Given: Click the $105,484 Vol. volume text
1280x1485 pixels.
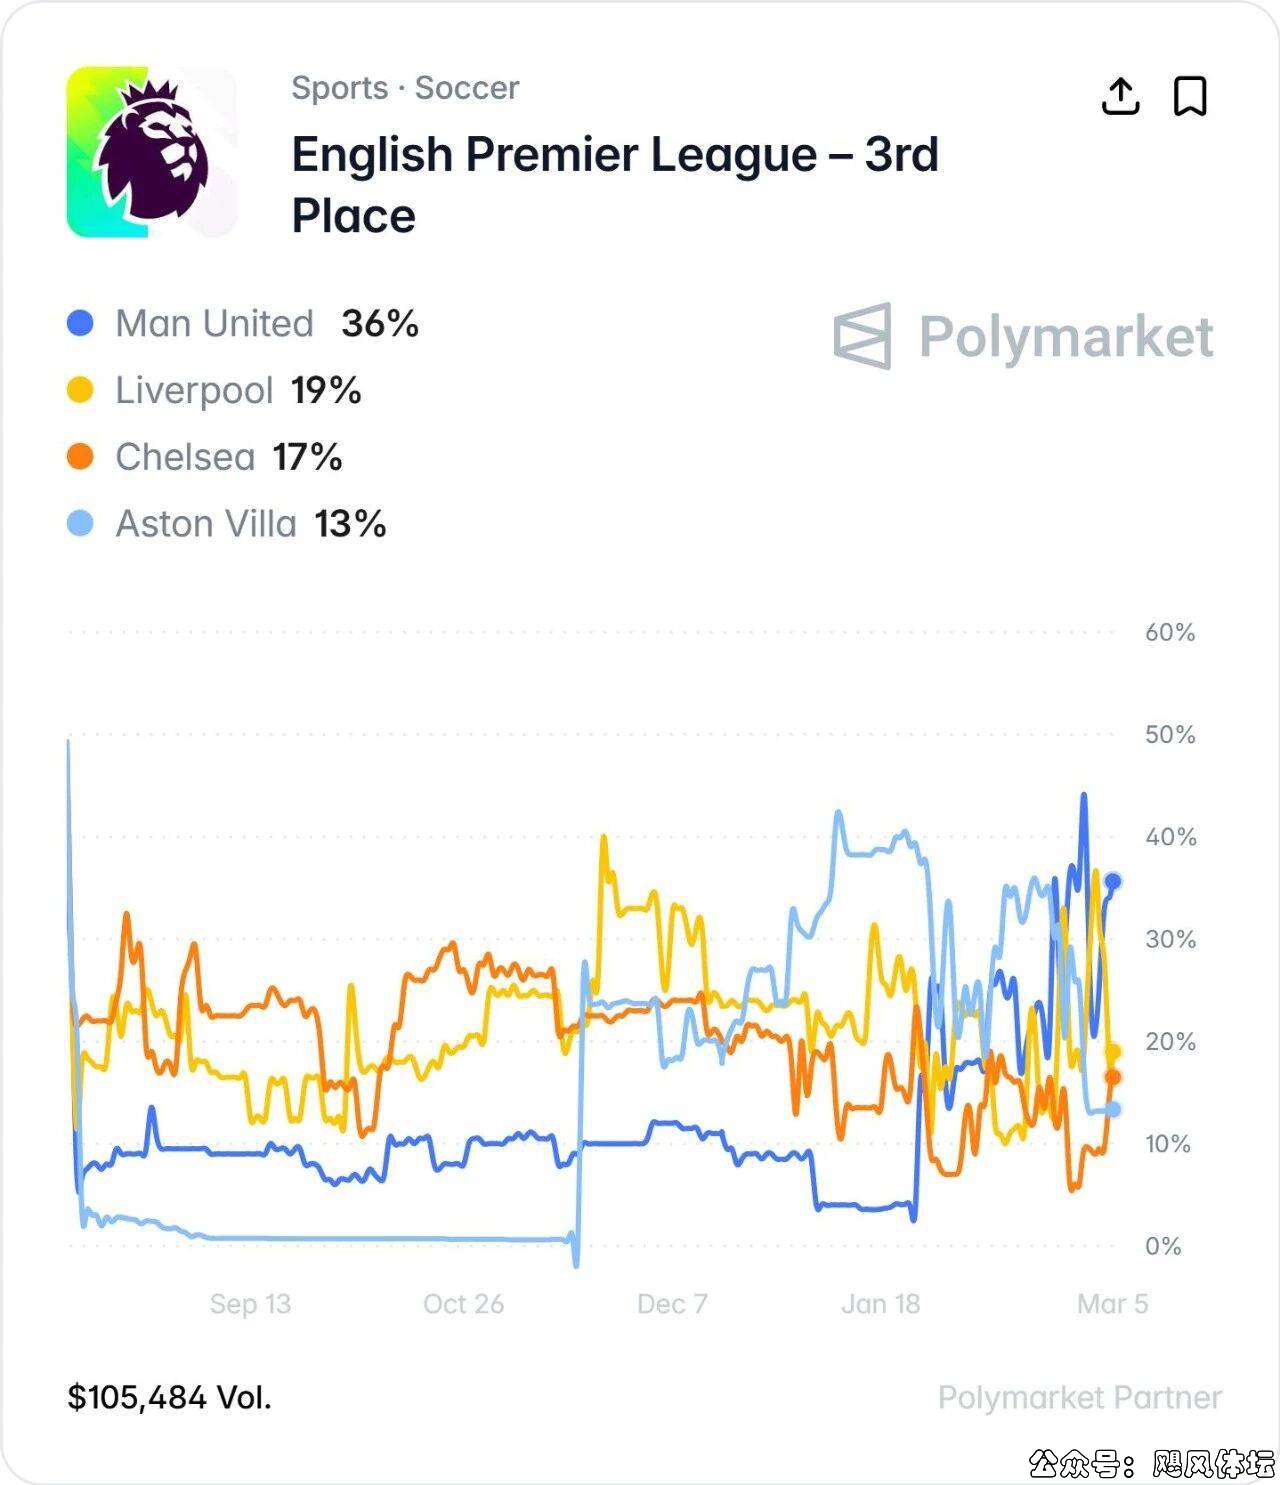Looking at the screenshot, I should pos(170,1397).
